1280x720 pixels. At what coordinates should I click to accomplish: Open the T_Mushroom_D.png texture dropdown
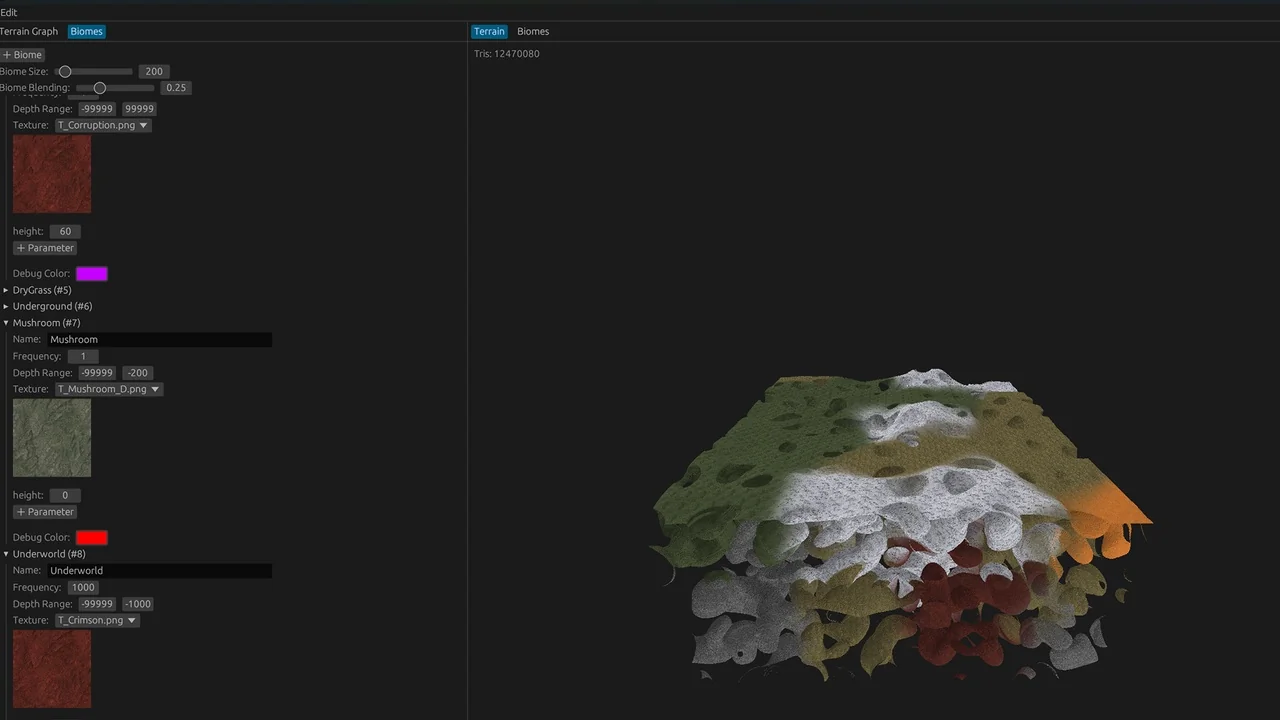click(109, 389)
